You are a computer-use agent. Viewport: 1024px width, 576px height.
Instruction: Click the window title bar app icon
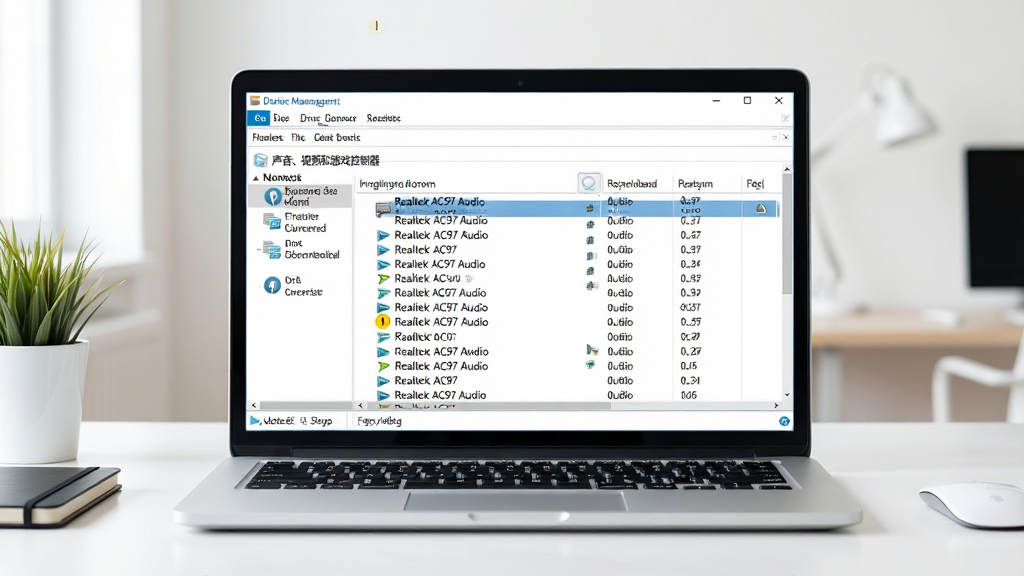[x=255, y=101]
